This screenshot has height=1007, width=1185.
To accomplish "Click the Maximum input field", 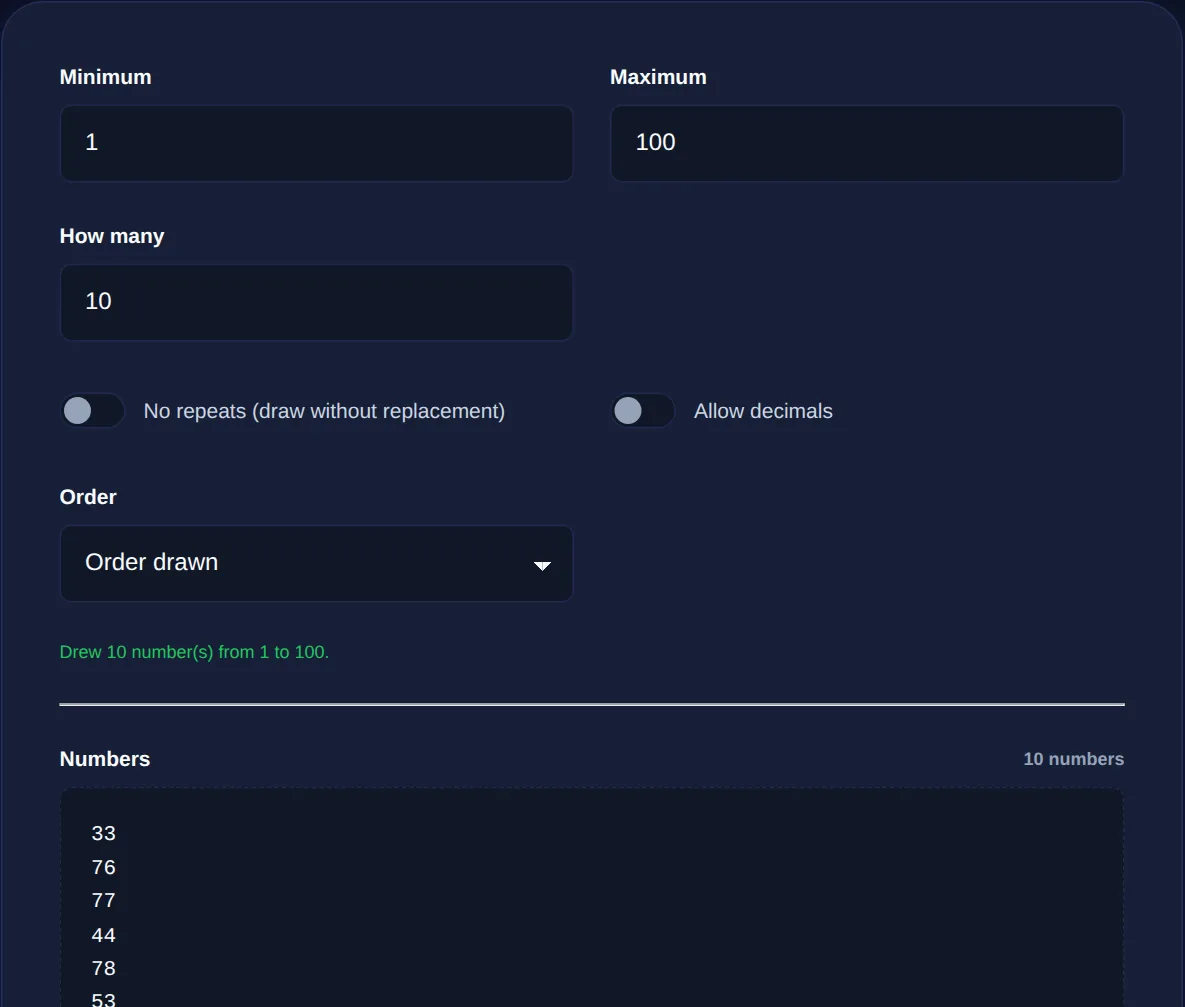I will pos(867,143).
